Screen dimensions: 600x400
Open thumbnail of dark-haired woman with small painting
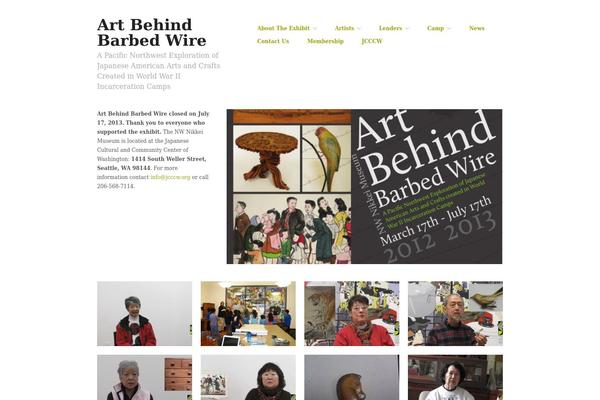pyautogui.click(x=248, y=377)
